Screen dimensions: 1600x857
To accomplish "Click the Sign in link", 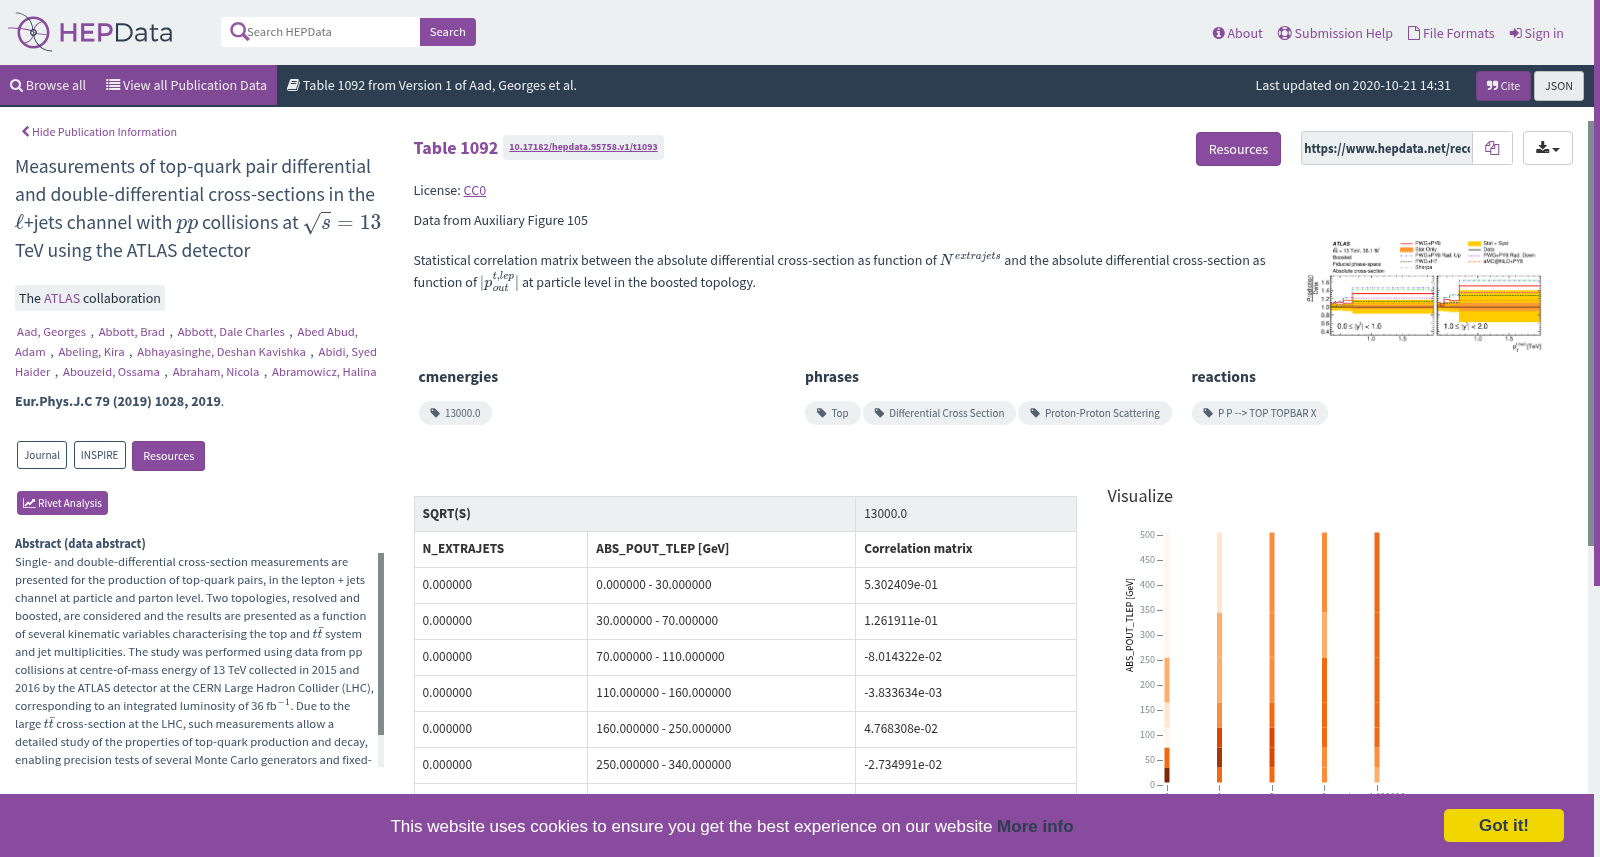I will coord(1536,33).
